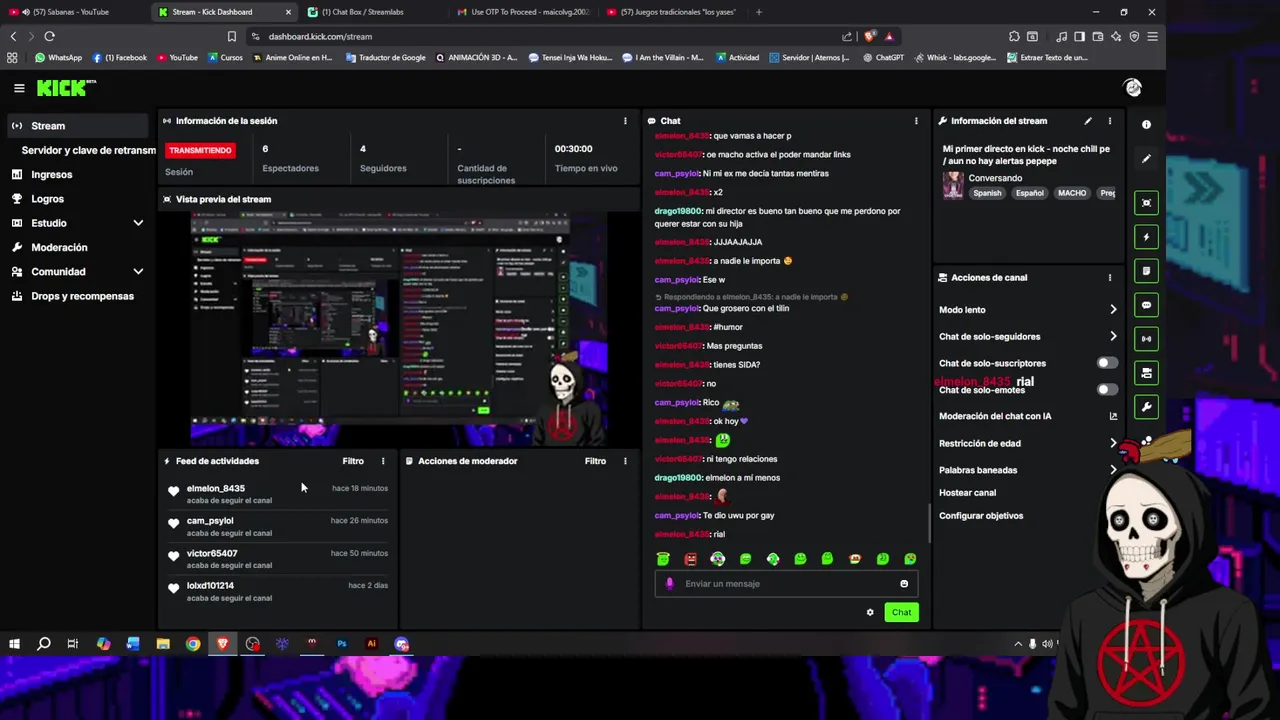
Task: Open the Windows Start menu
Action: click(14, 644)
